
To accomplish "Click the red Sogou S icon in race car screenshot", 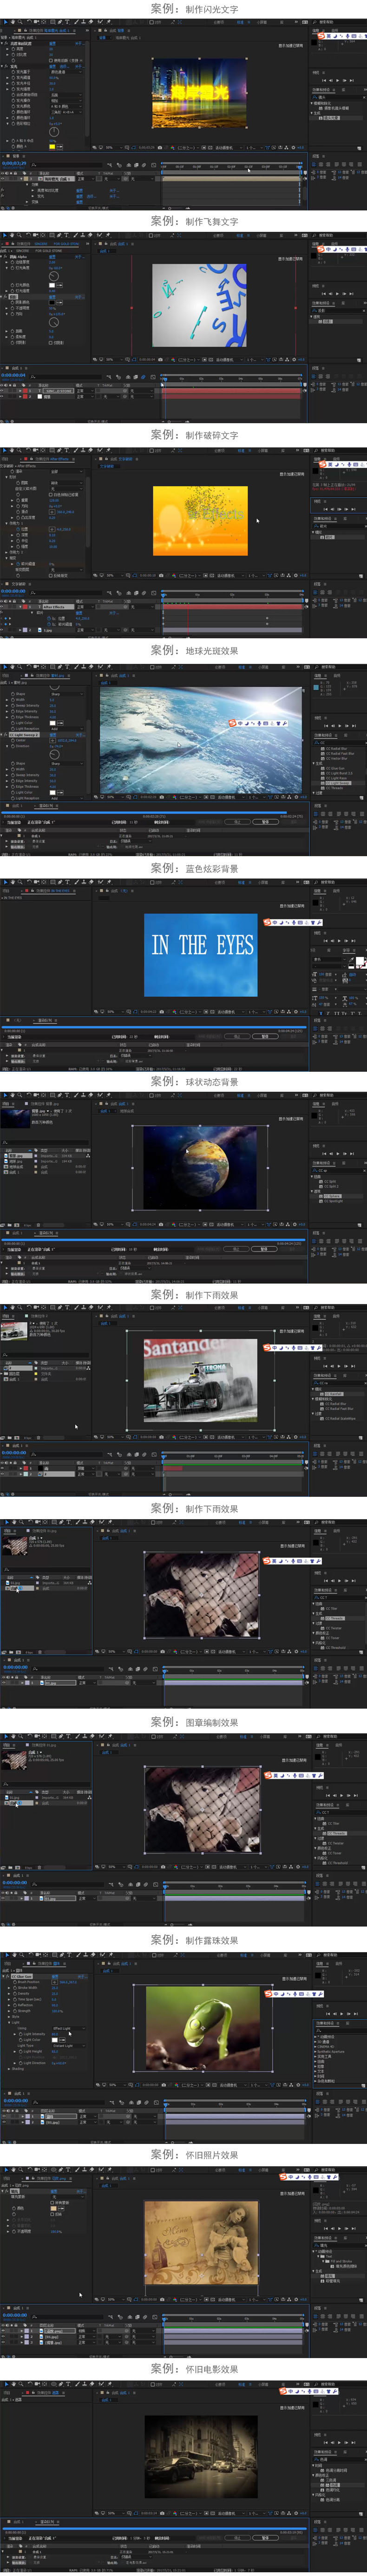I will point(268,1347).
